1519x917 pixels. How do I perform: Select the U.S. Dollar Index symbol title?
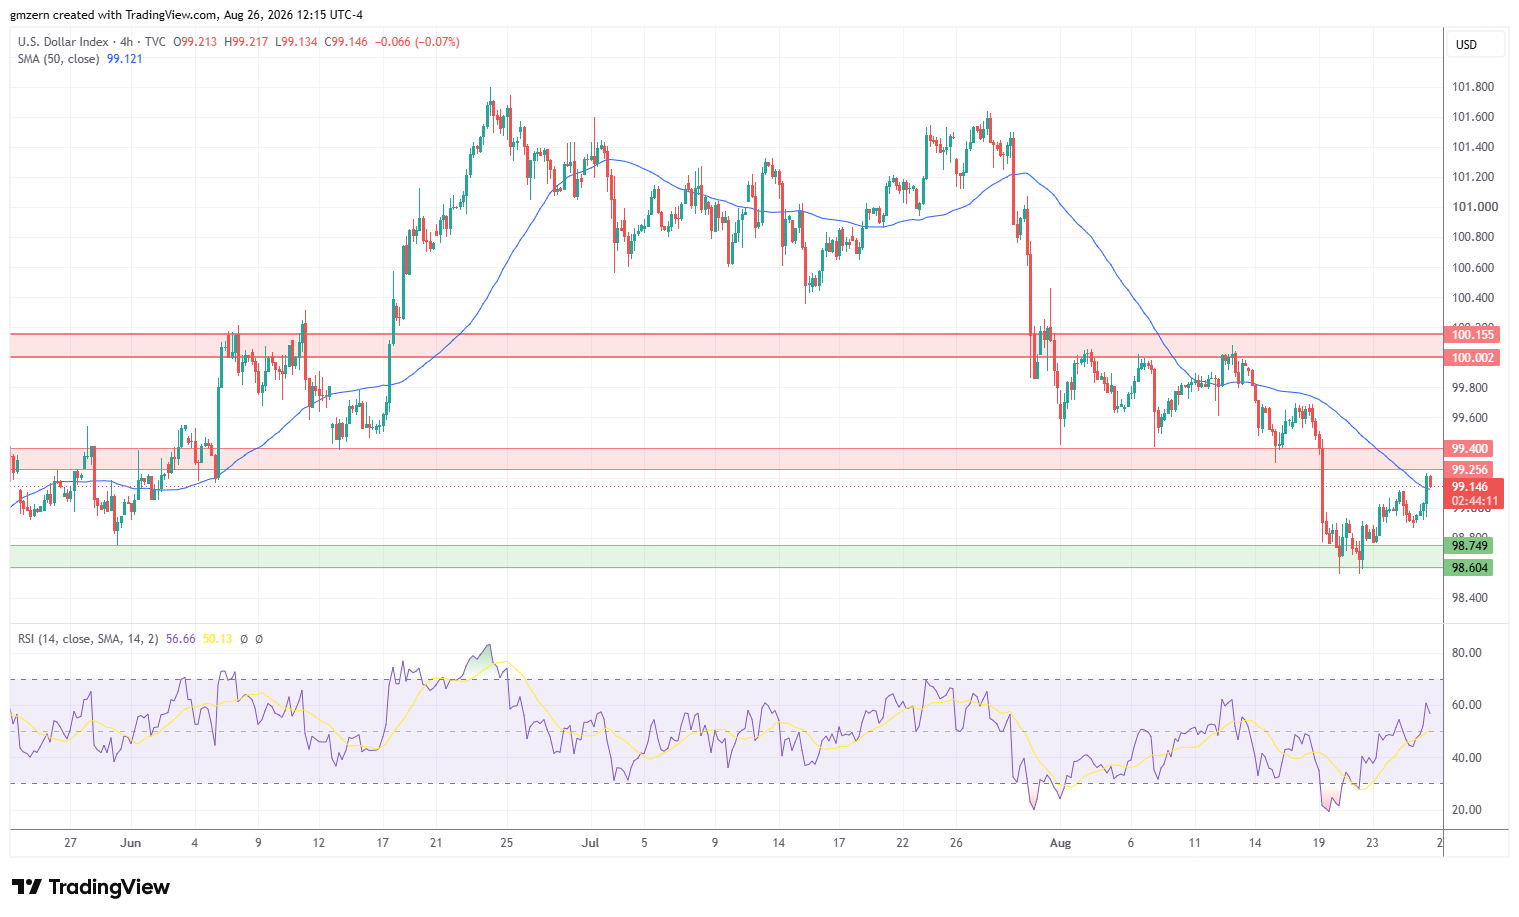[x=62, y=42]
